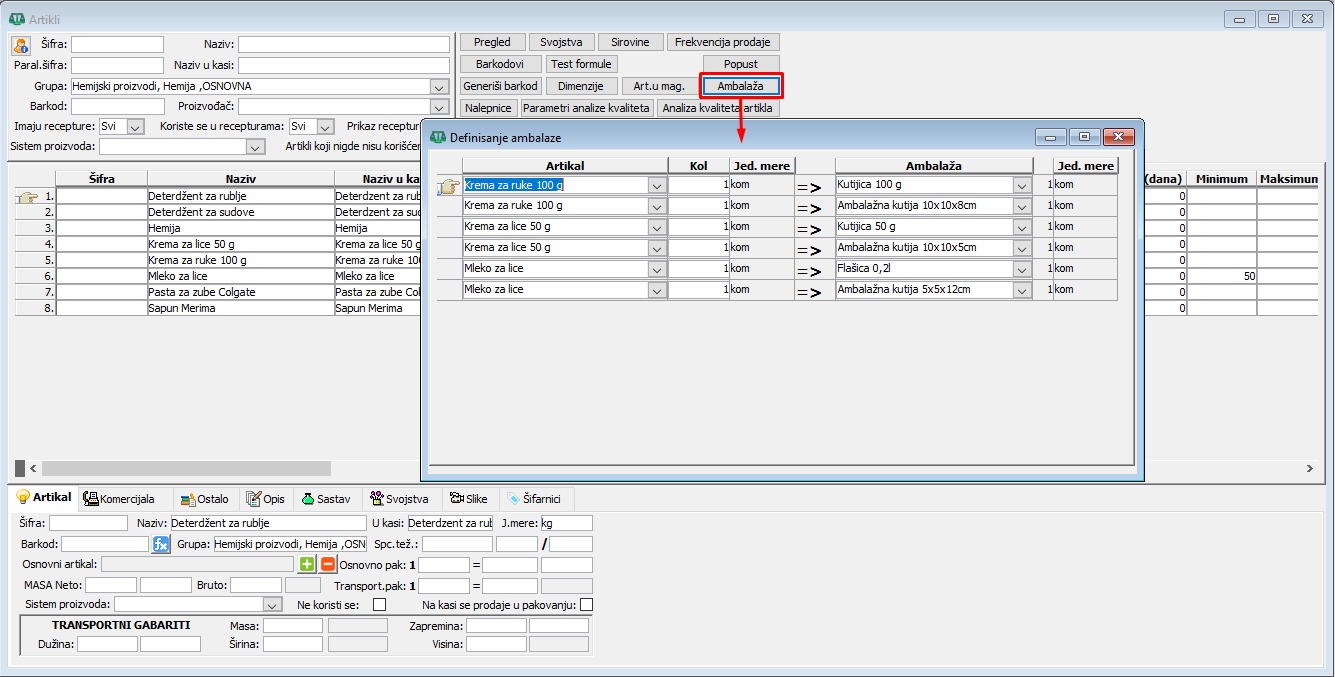Screen dimensions: 1335x677
Task: Enable 'Na kasi se prodaje u pakovanju' checkbox
Action: pyautogui.click(x=586, y=605)
